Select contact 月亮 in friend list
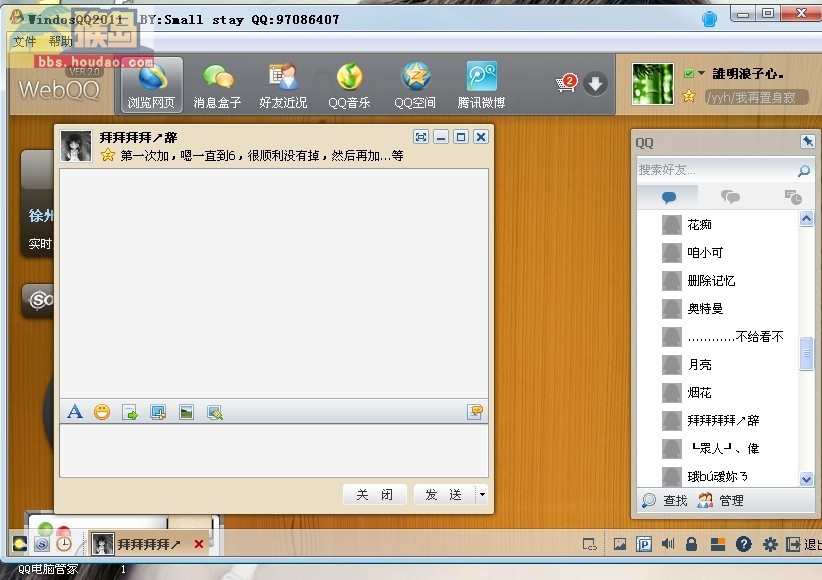 coord(717,364)
